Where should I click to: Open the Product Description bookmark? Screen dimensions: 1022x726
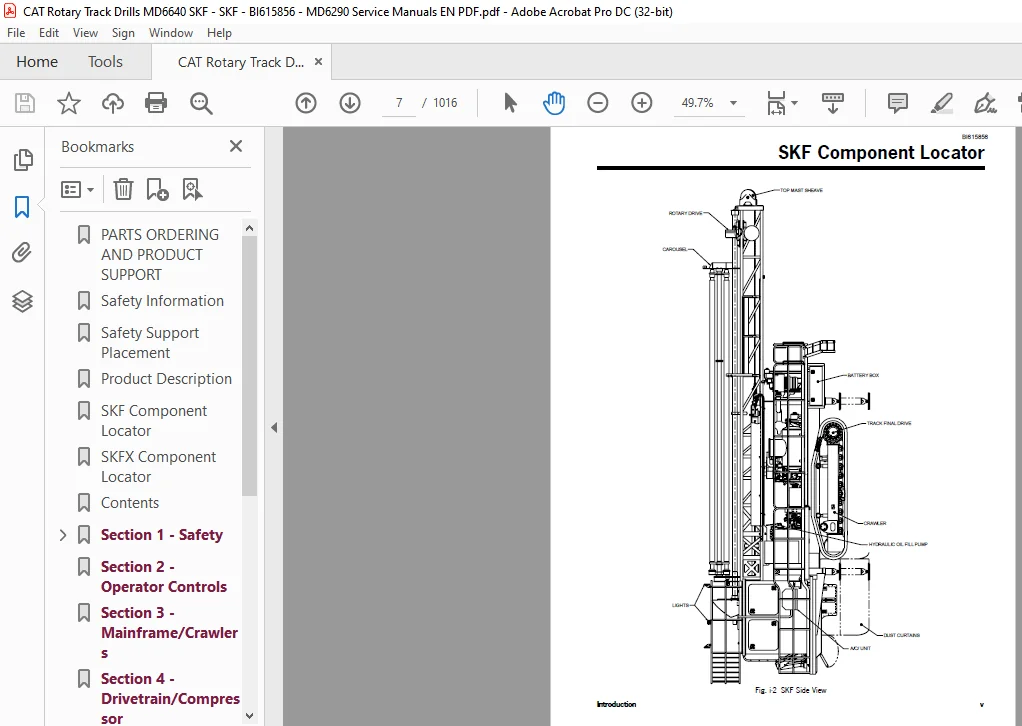tap(166, 379)
